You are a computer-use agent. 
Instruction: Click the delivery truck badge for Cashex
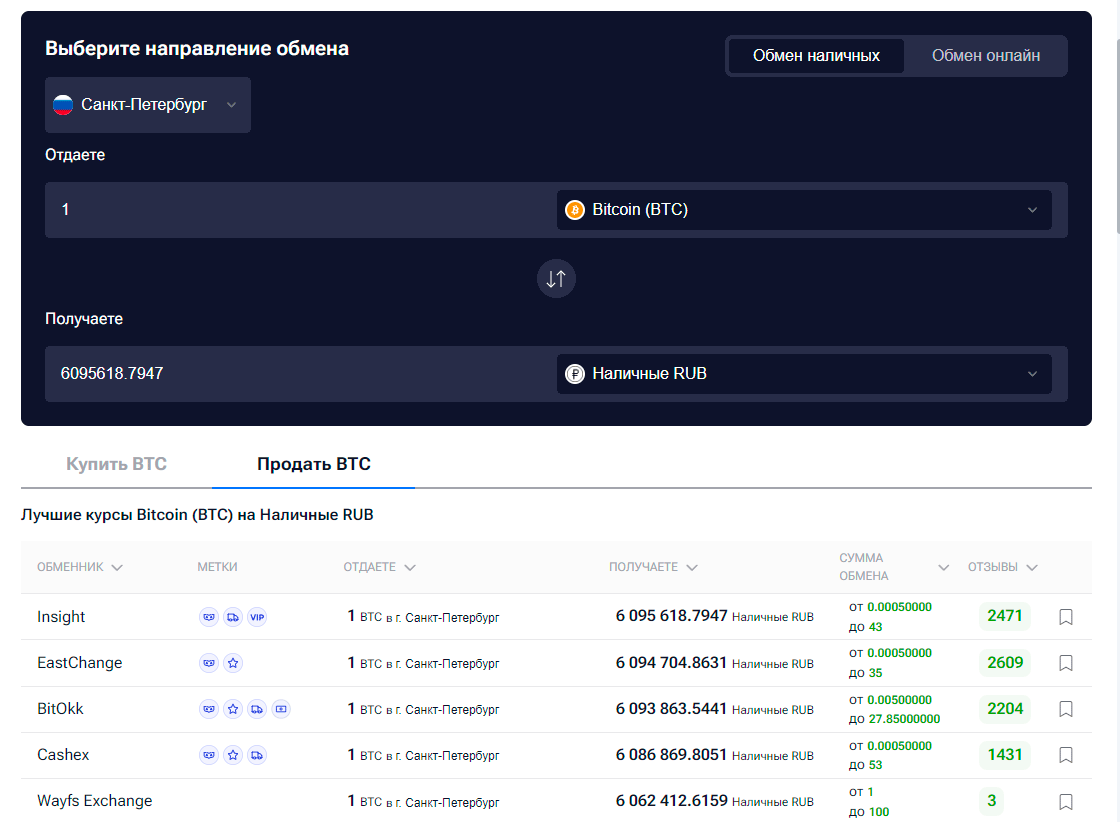257,755
